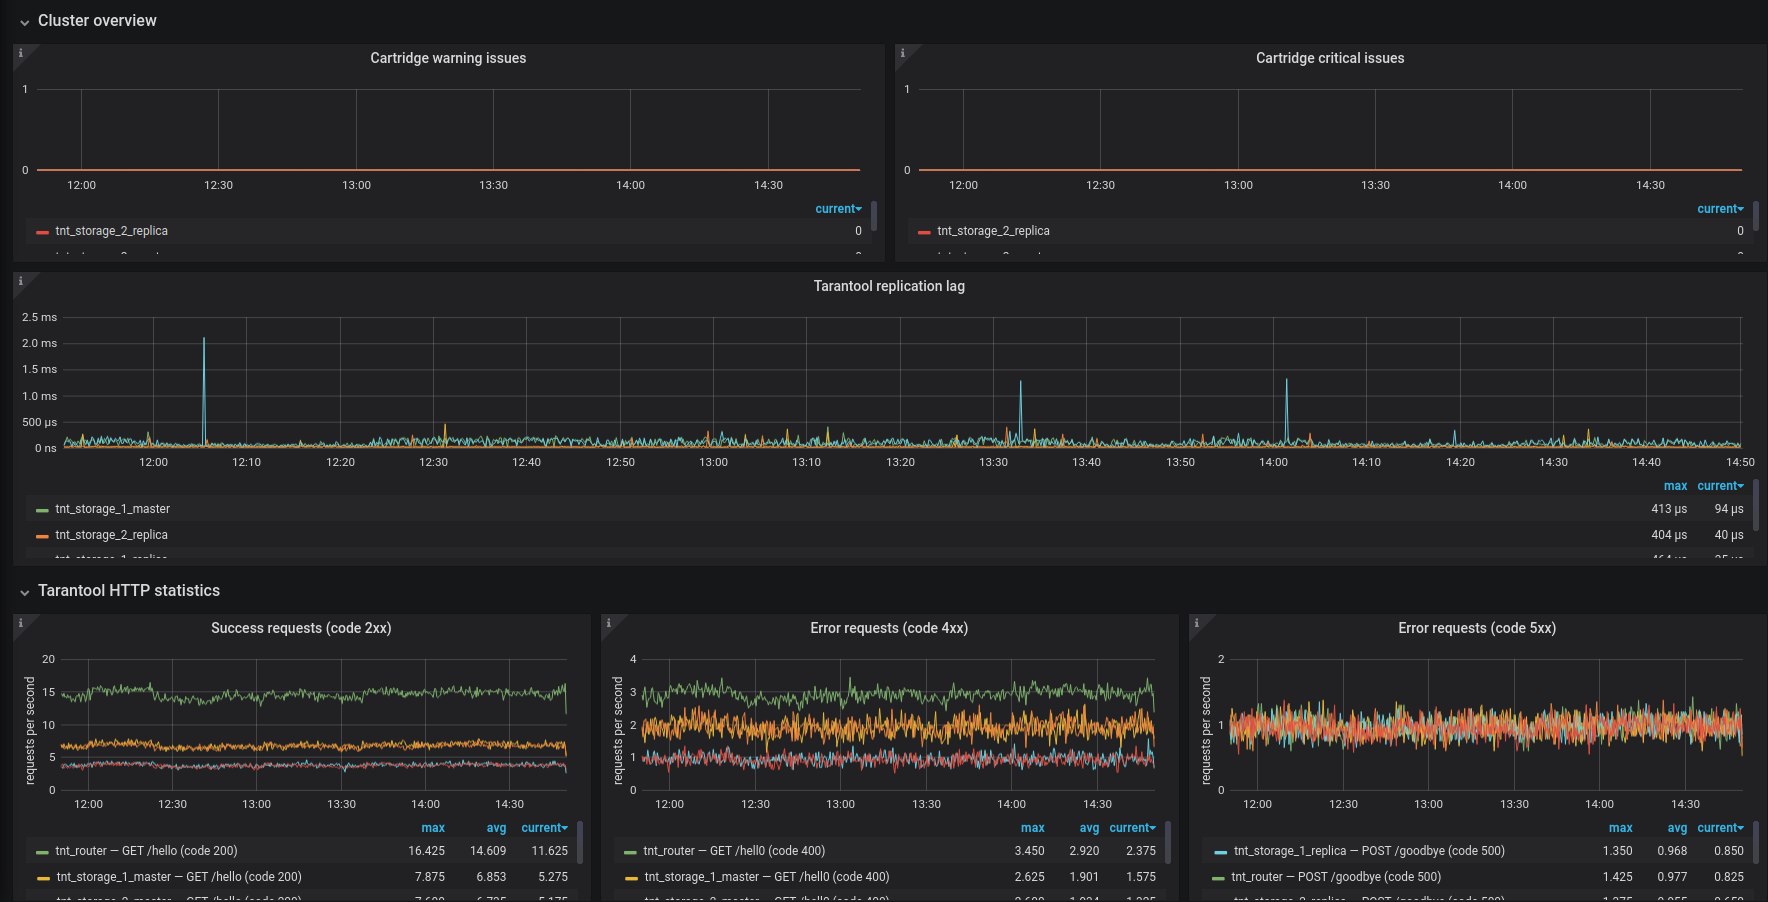The image size is (1768, 902).
Task: Toggle tnt_router GET /hell0 (code 400) series
Action: (734, 851)
